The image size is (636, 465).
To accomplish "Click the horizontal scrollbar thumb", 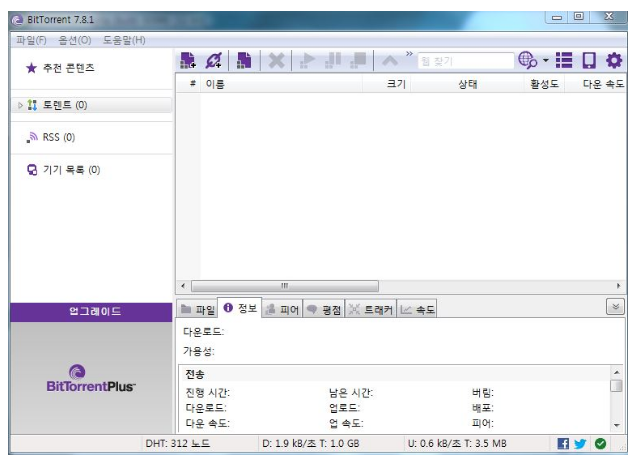I will click(x=285, y=286).
